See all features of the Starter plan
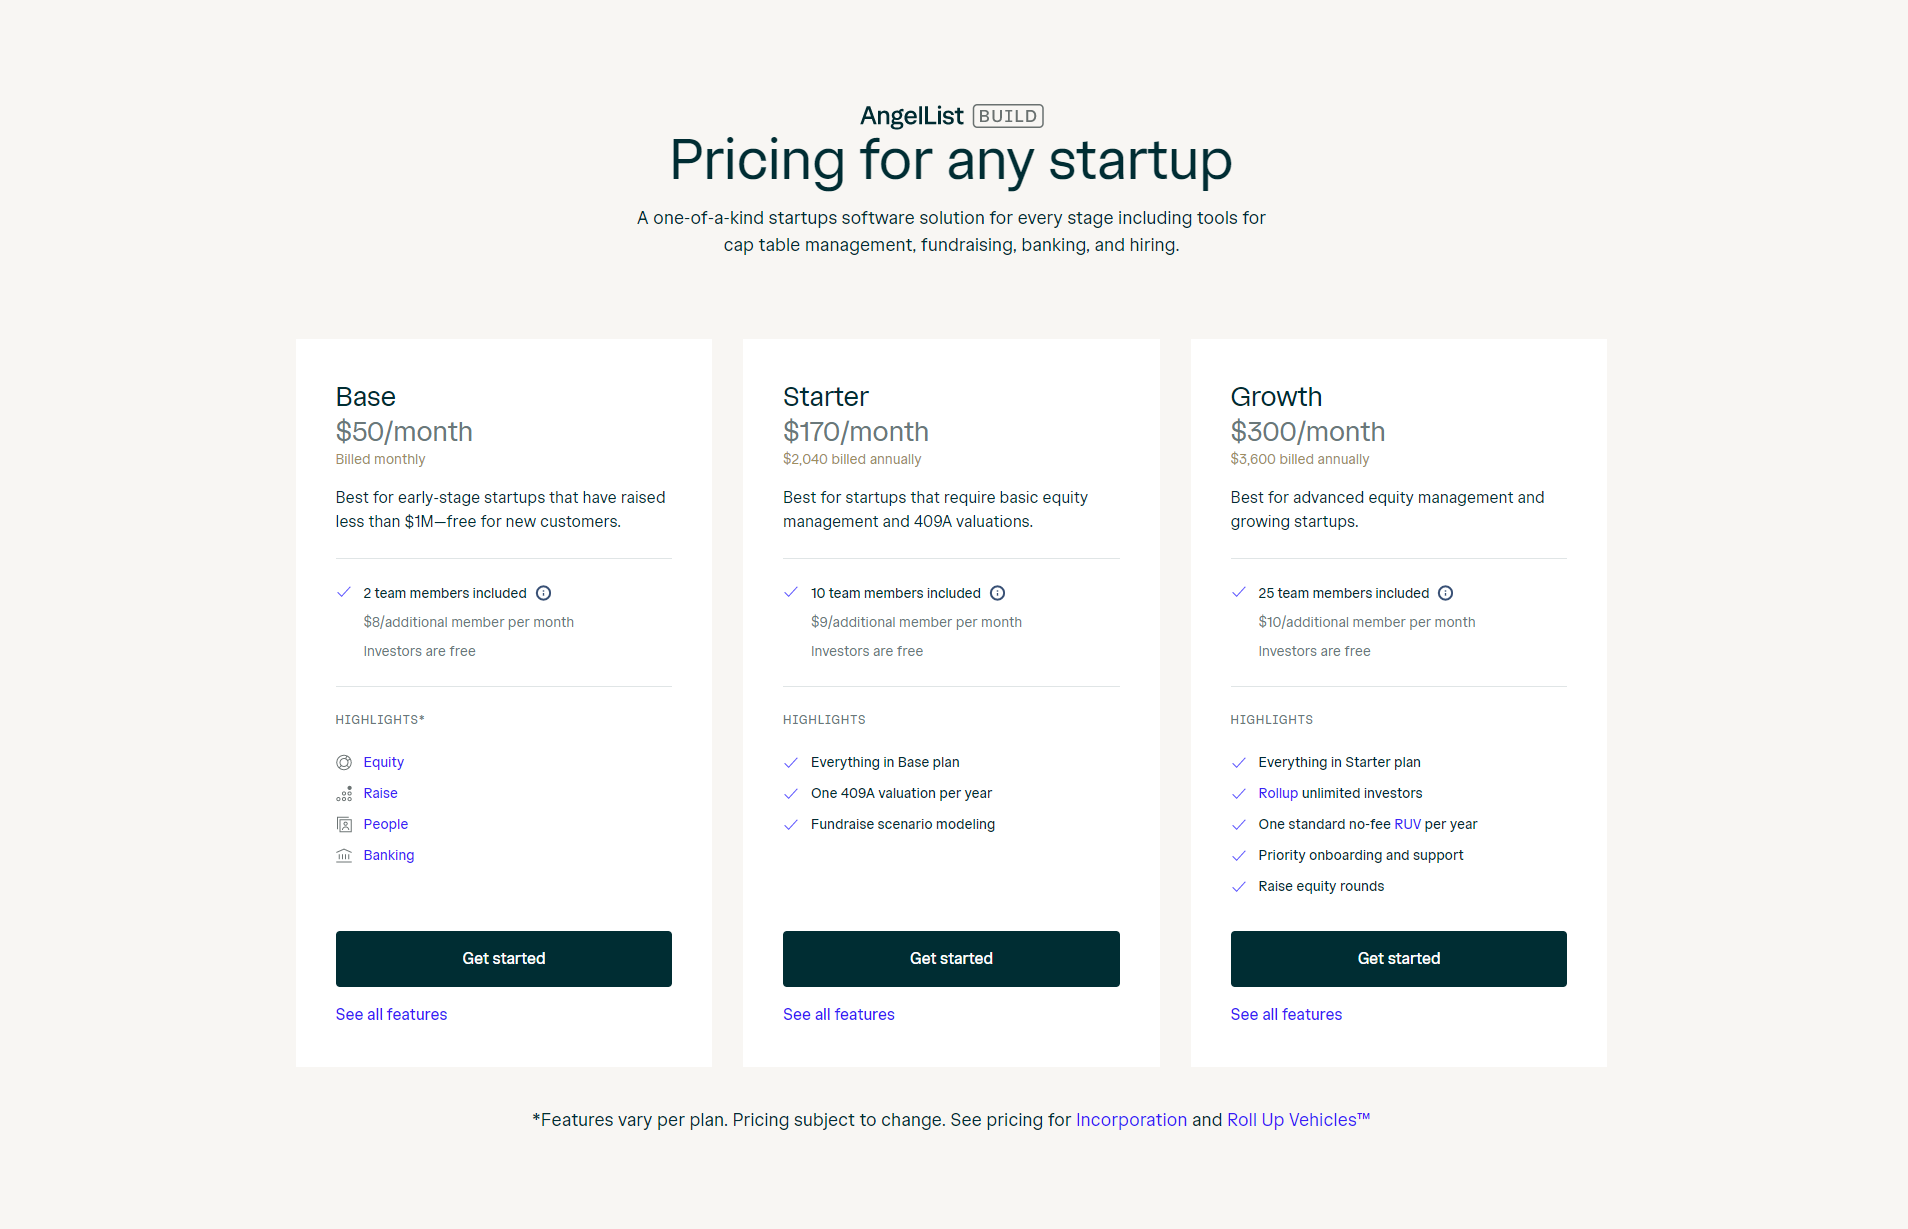Screen dimensions: 1908x1229 pyautogui.click(x=838, y=1014)
